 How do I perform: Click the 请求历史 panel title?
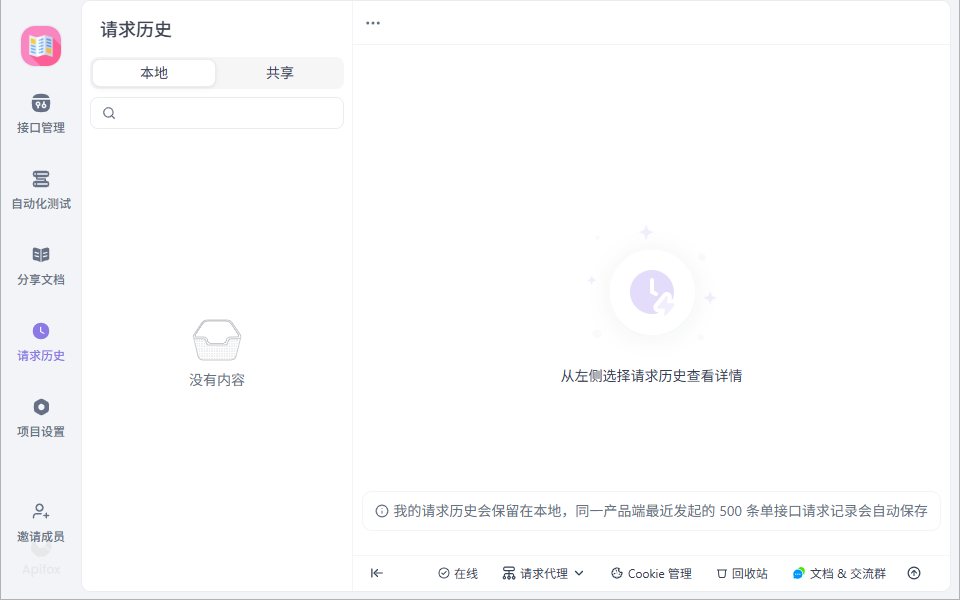(x=136, y=29)
